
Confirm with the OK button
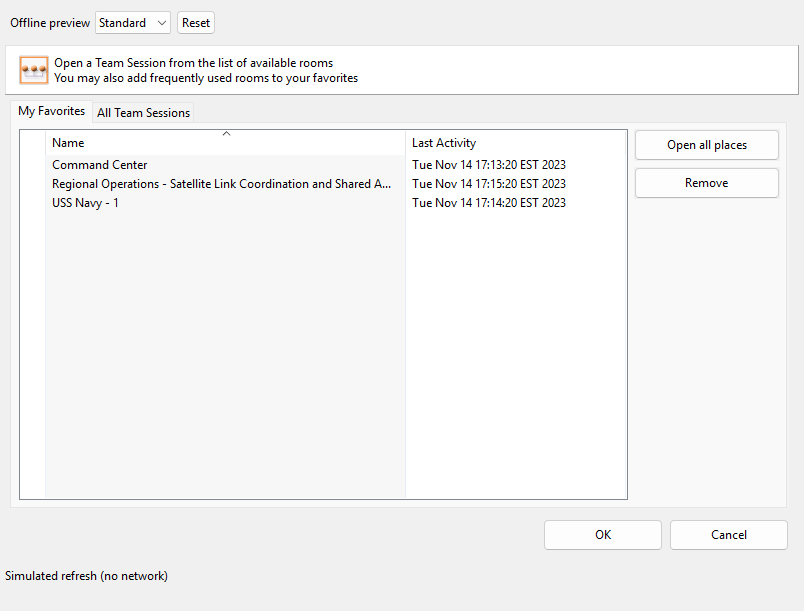coord(603,535)
